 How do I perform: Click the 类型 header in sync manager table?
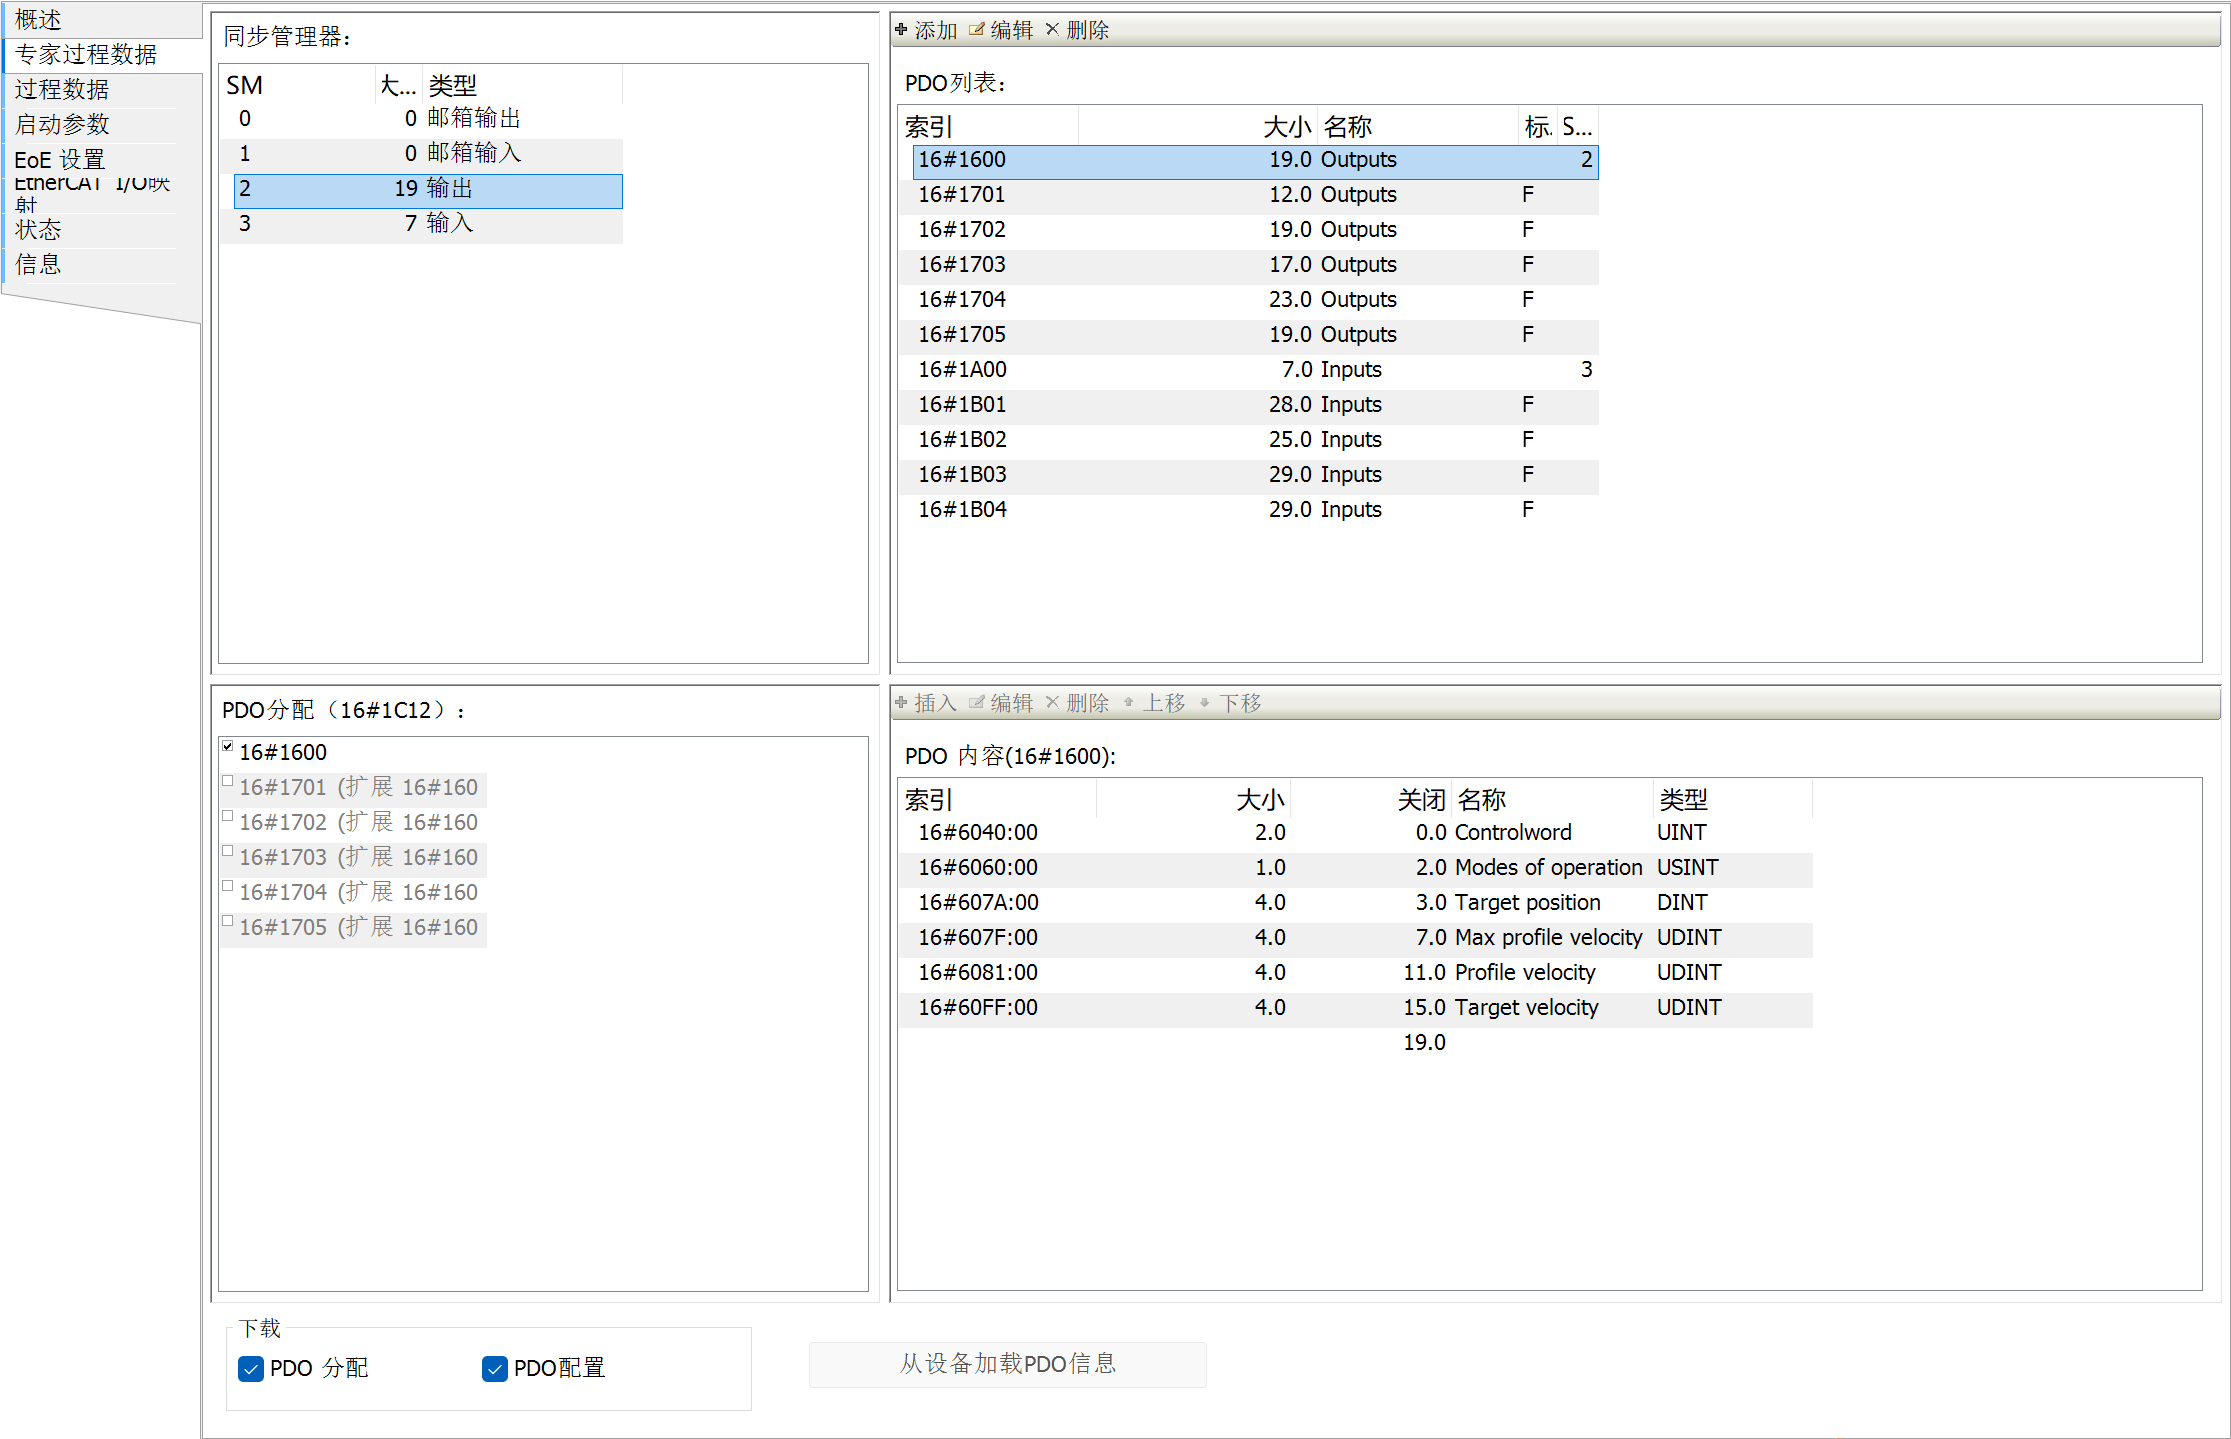point(522,86)
